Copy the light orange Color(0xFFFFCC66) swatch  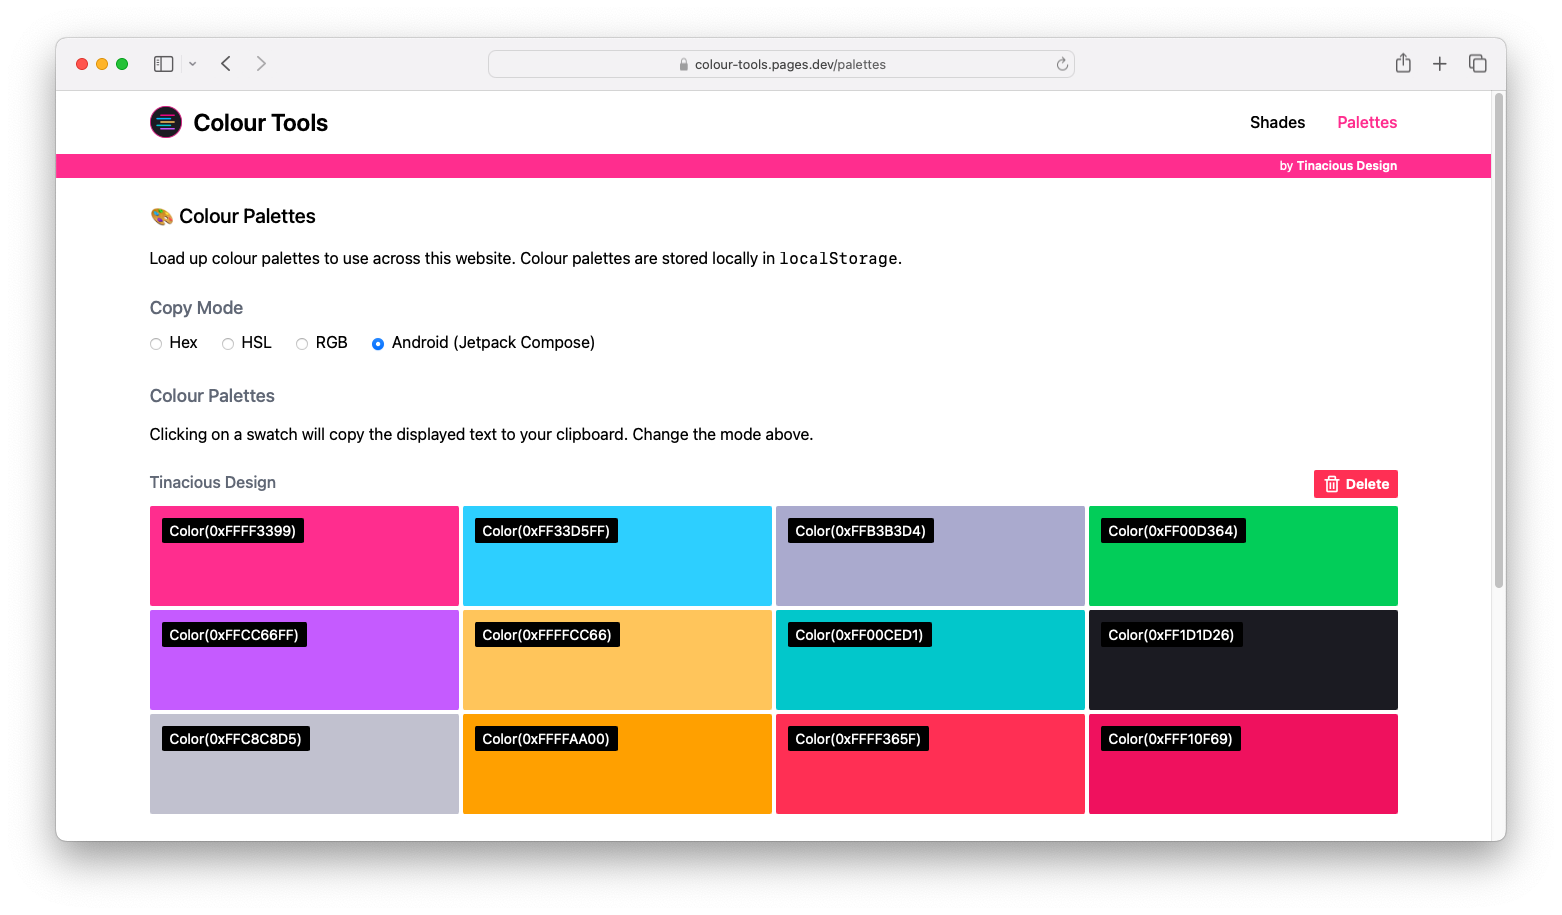[617, 659]
